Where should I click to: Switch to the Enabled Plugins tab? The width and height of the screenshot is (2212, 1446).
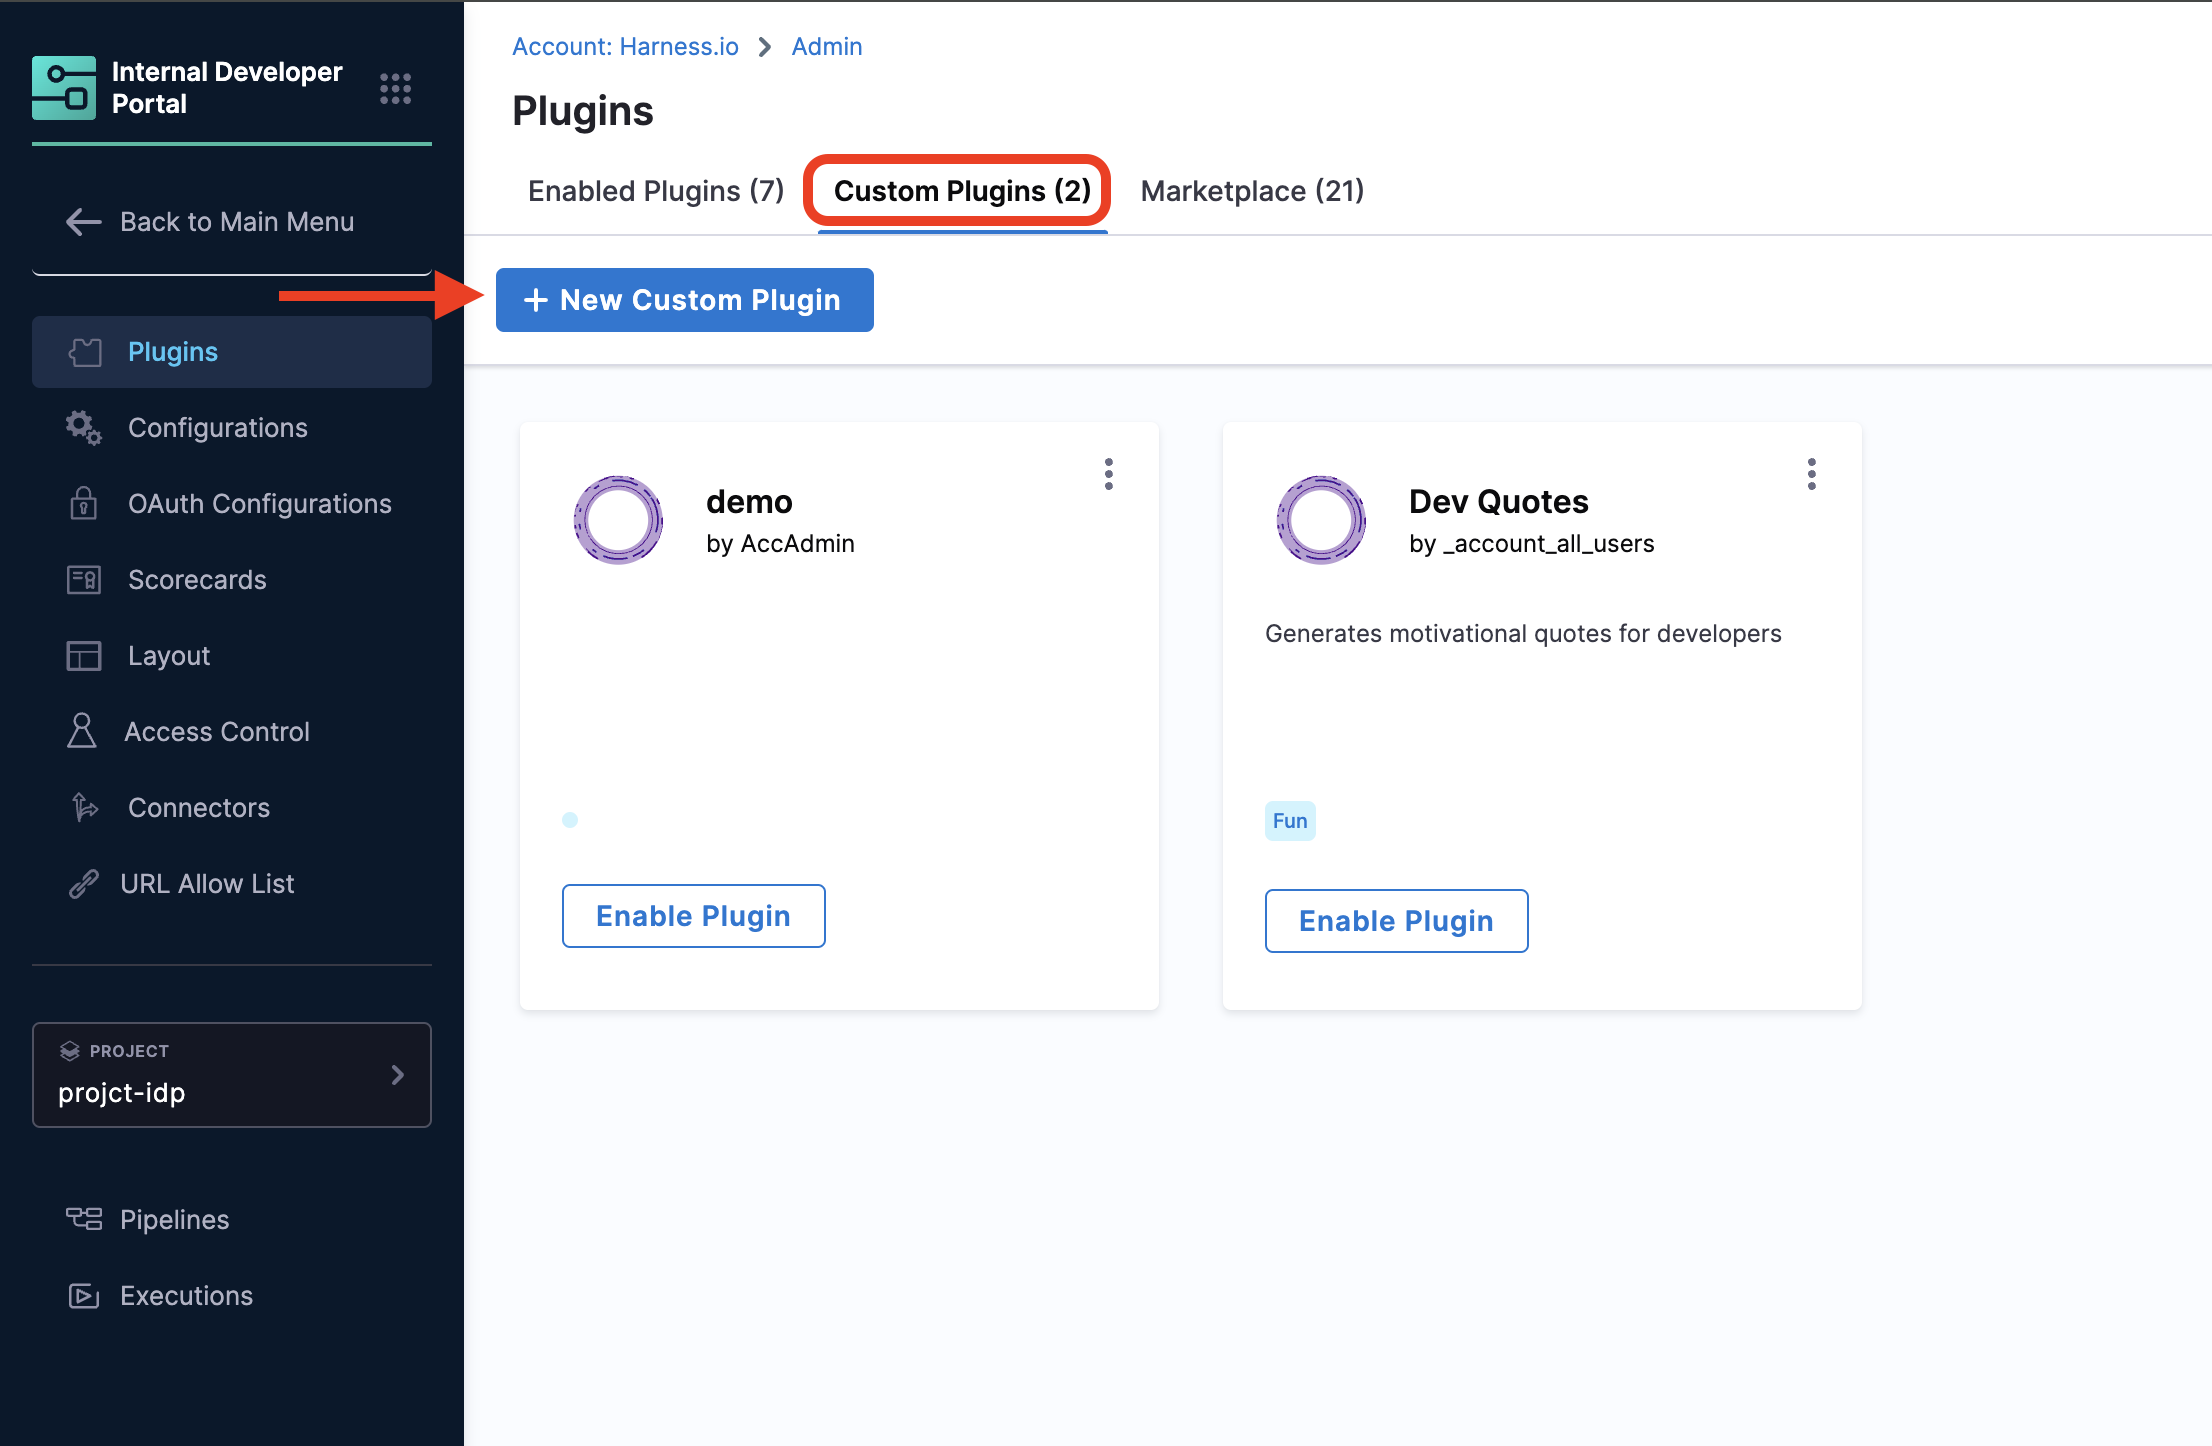656,191
